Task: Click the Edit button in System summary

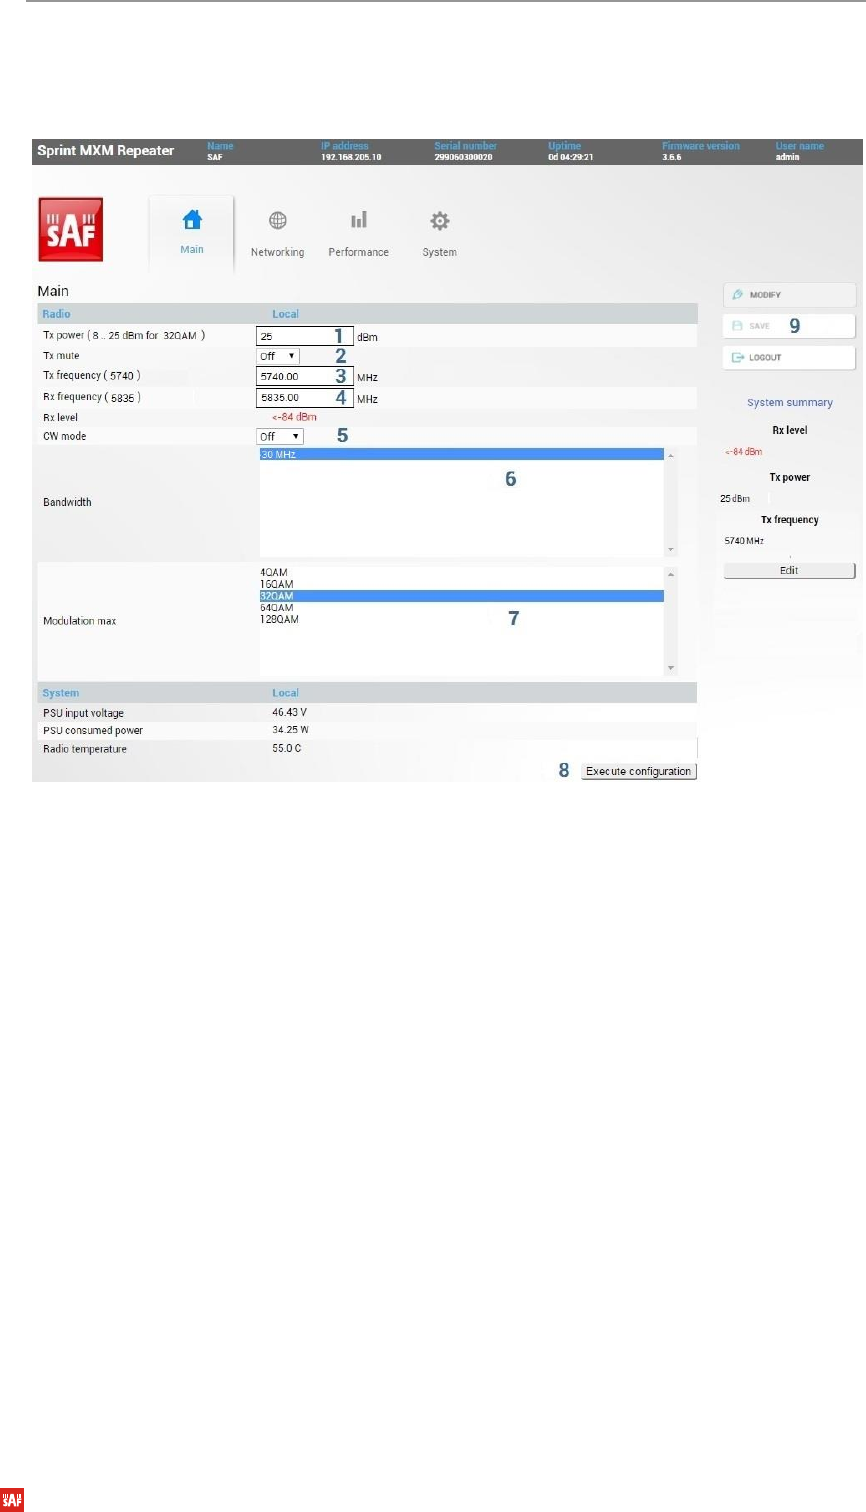Action: tap(789, 570)
